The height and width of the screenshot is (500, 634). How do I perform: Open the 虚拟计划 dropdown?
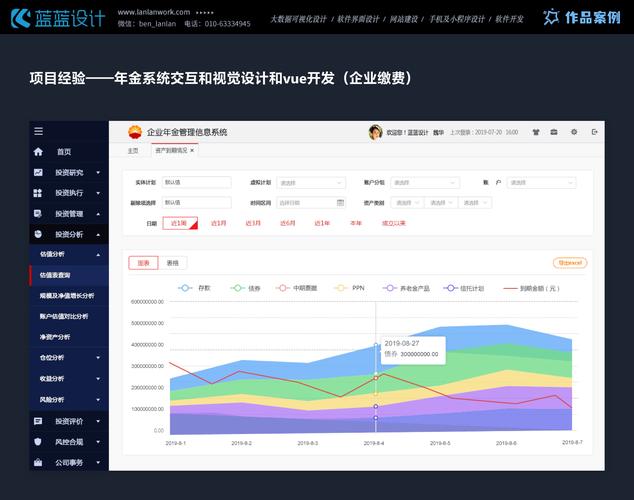click(311, 183)
